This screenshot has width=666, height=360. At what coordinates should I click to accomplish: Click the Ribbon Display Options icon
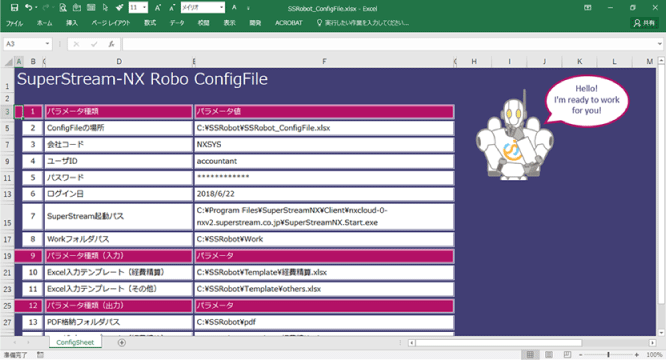[x=587, y=8]
